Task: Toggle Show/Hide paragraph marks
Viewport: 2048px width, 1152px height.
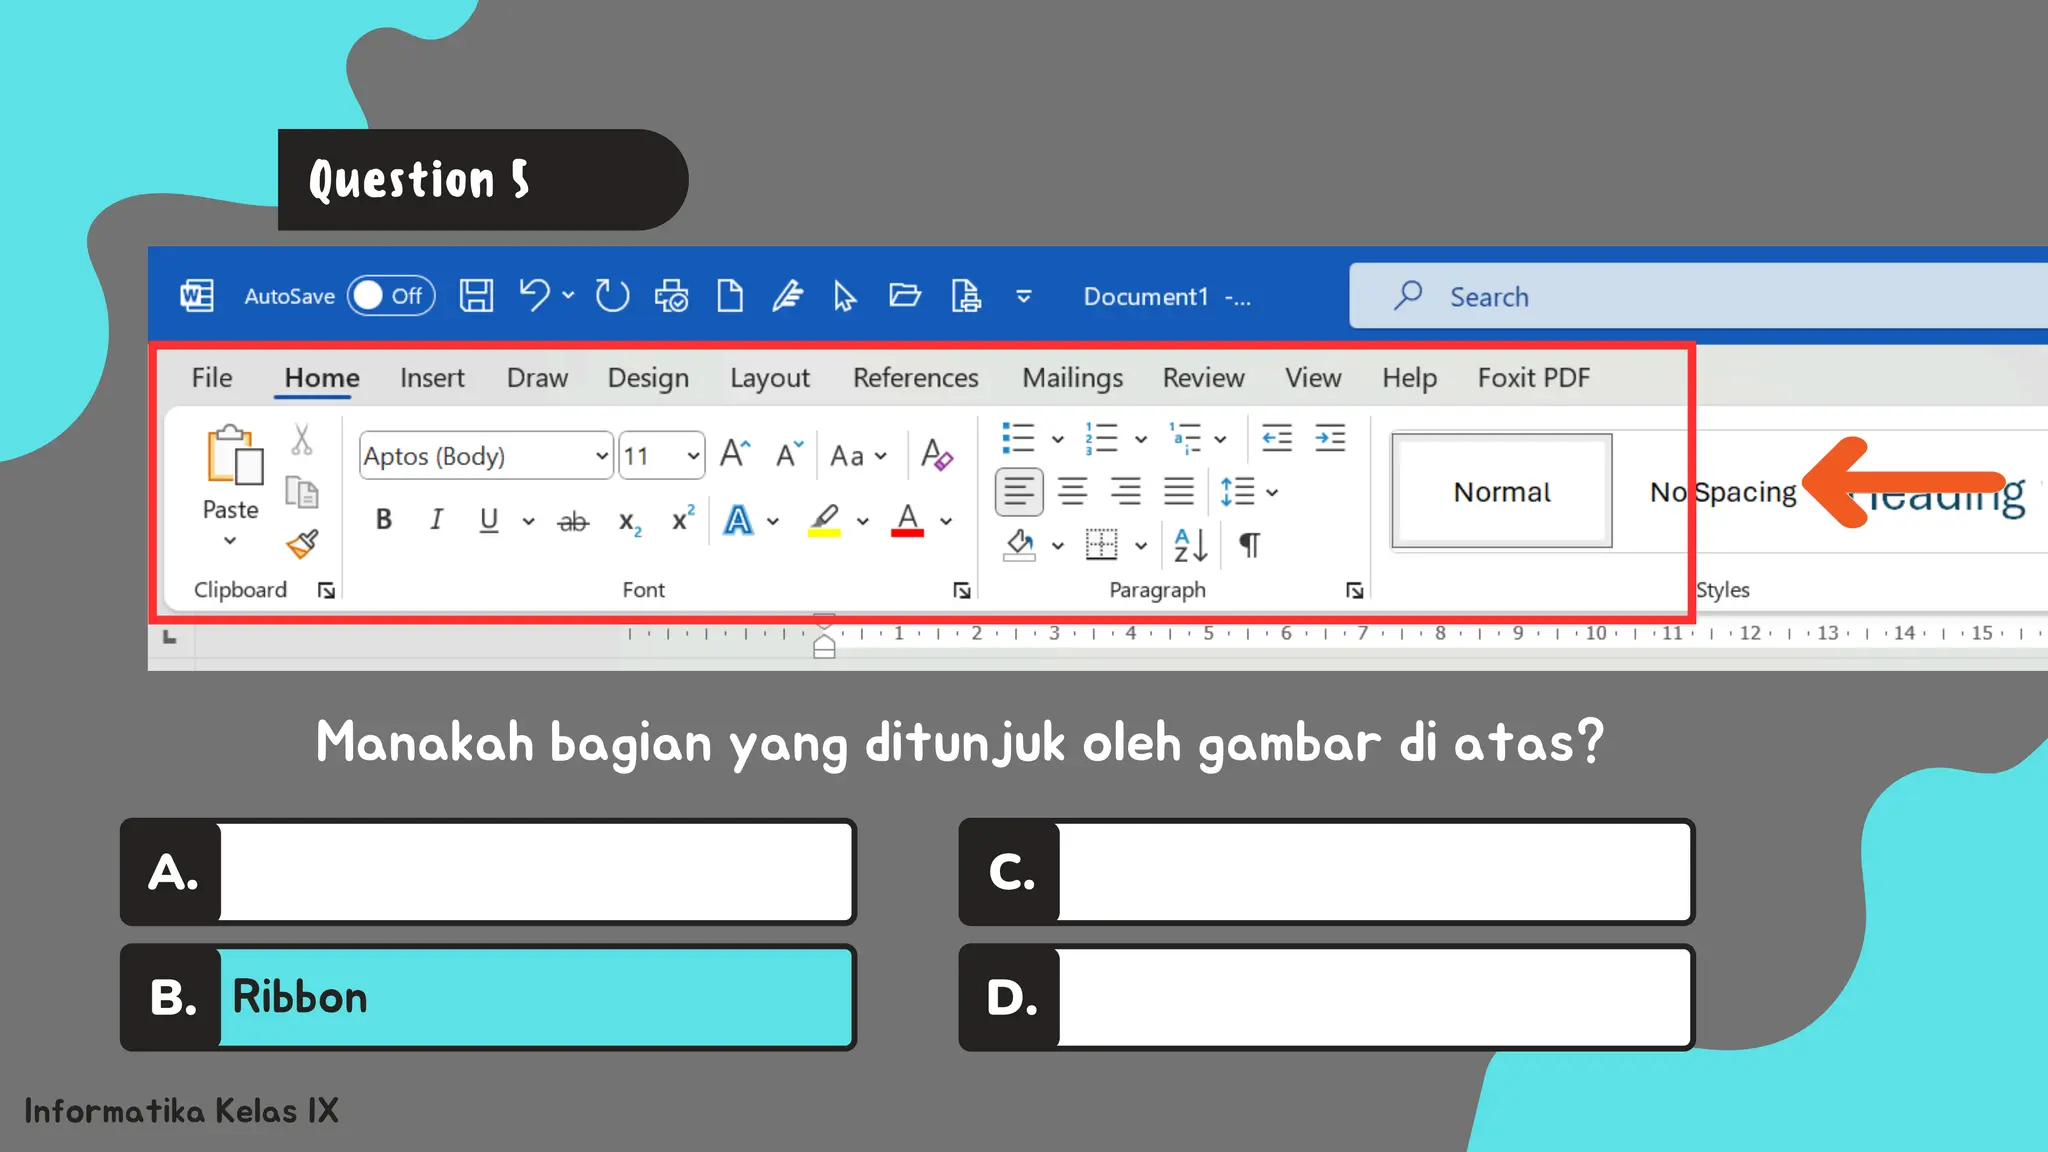Action: click(1250, 545)
